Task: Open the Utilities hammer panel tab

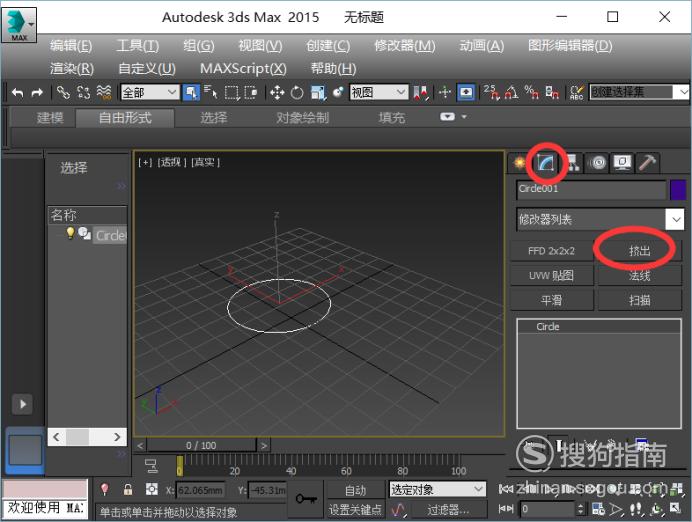Action: pos(647,163)
